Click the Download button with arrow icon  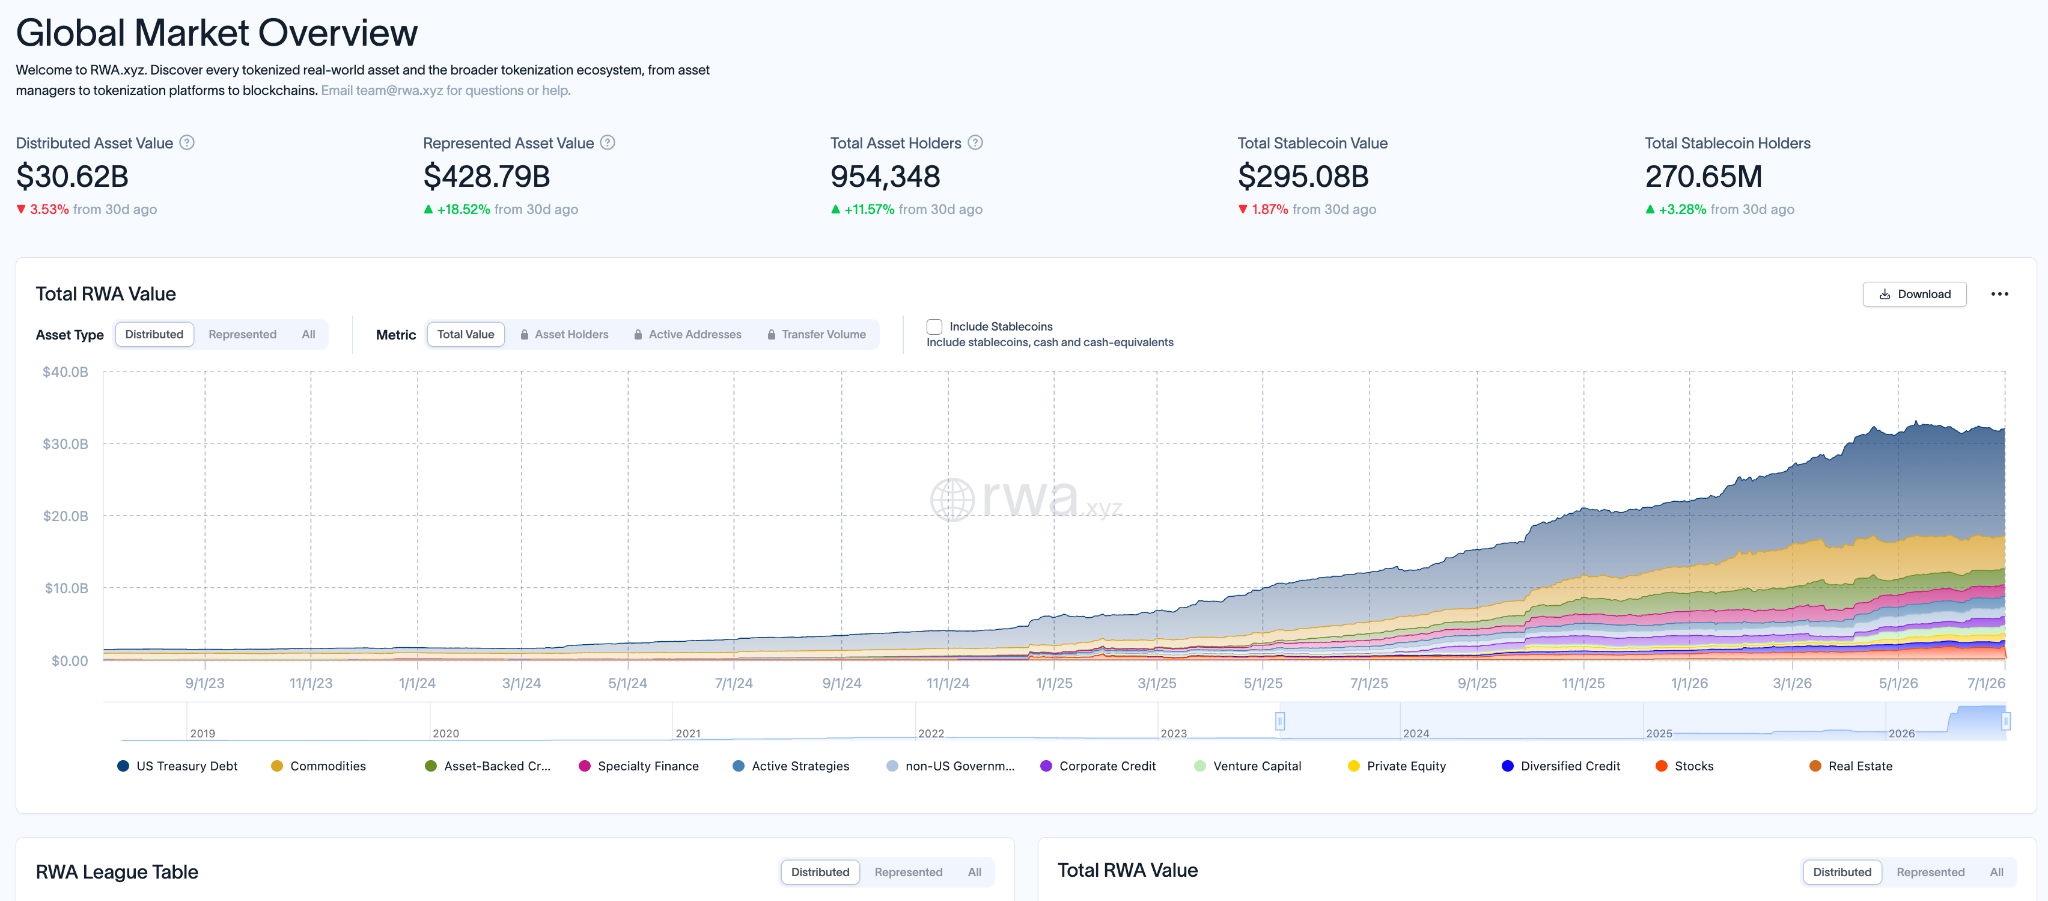tap(1915, 294)
